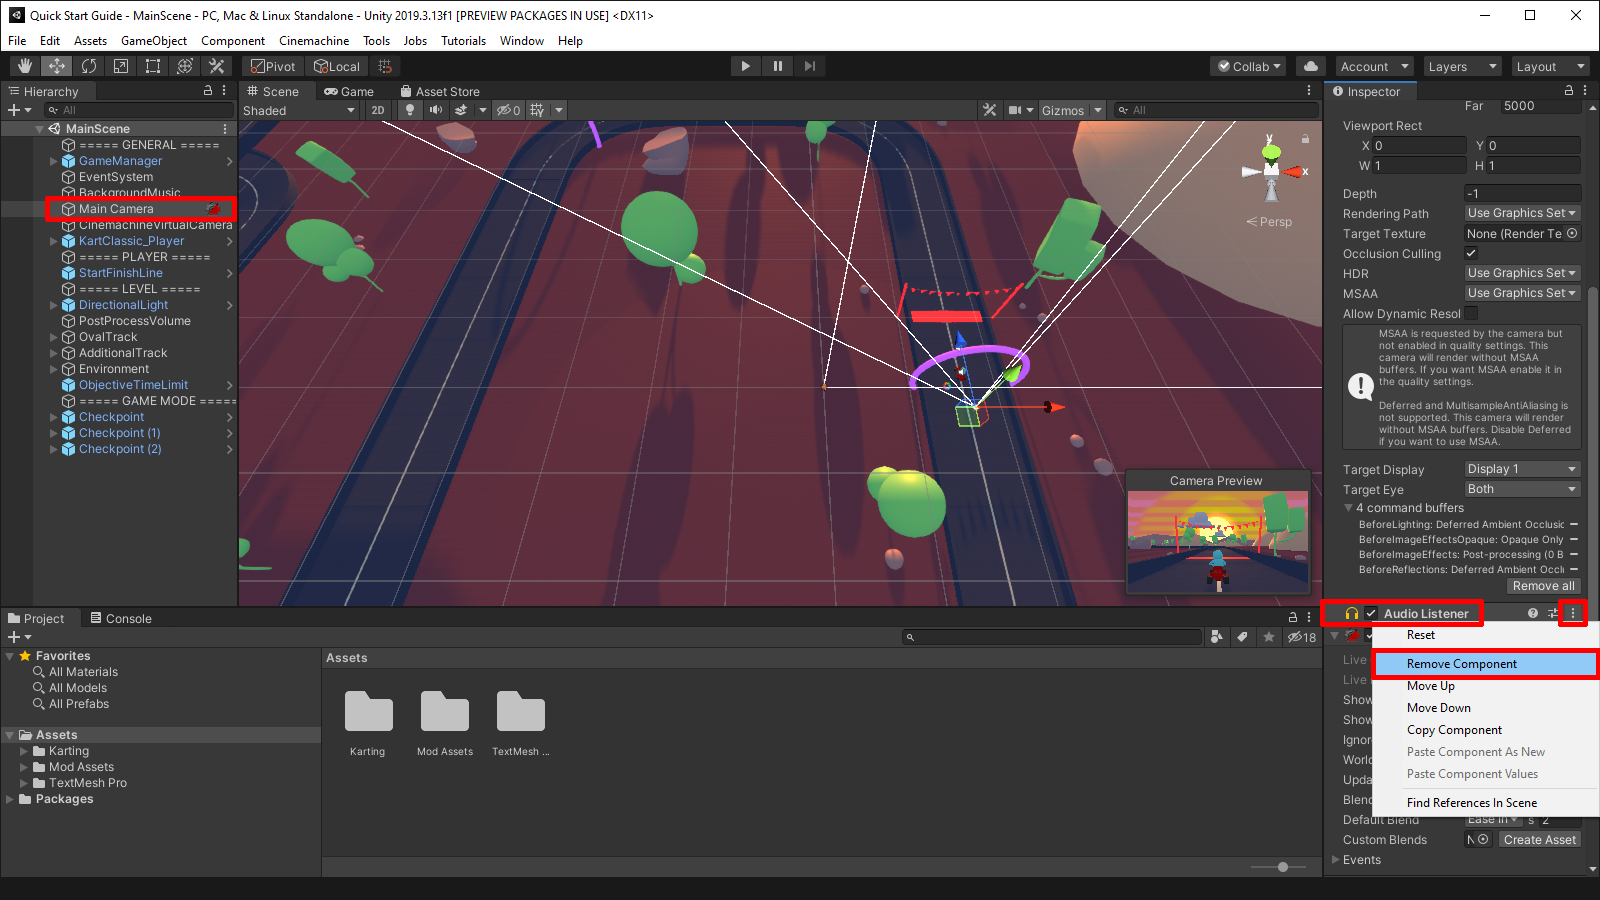Click the Pause button
1600x900 pixels.
click(777, 66)
